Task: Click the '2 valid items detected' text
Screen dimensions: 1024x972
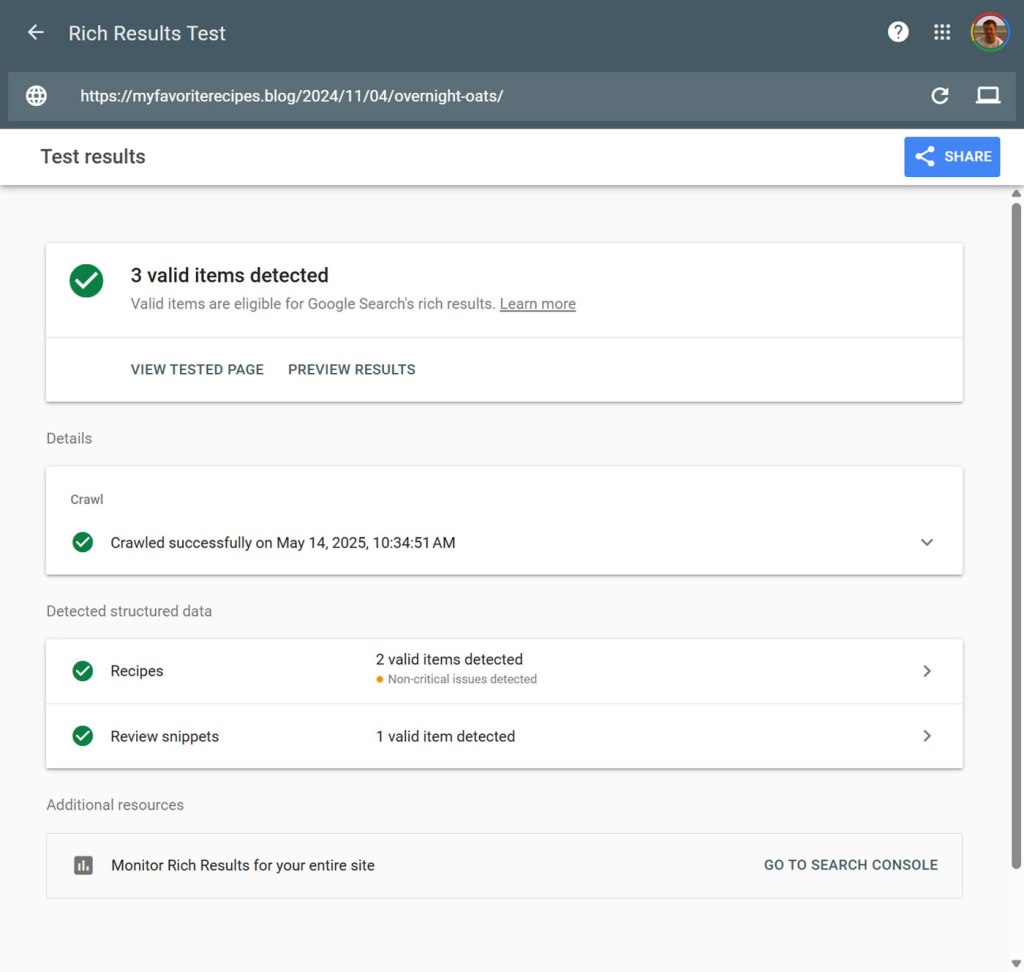Action: pyautogui.click(x=449, y=659)
